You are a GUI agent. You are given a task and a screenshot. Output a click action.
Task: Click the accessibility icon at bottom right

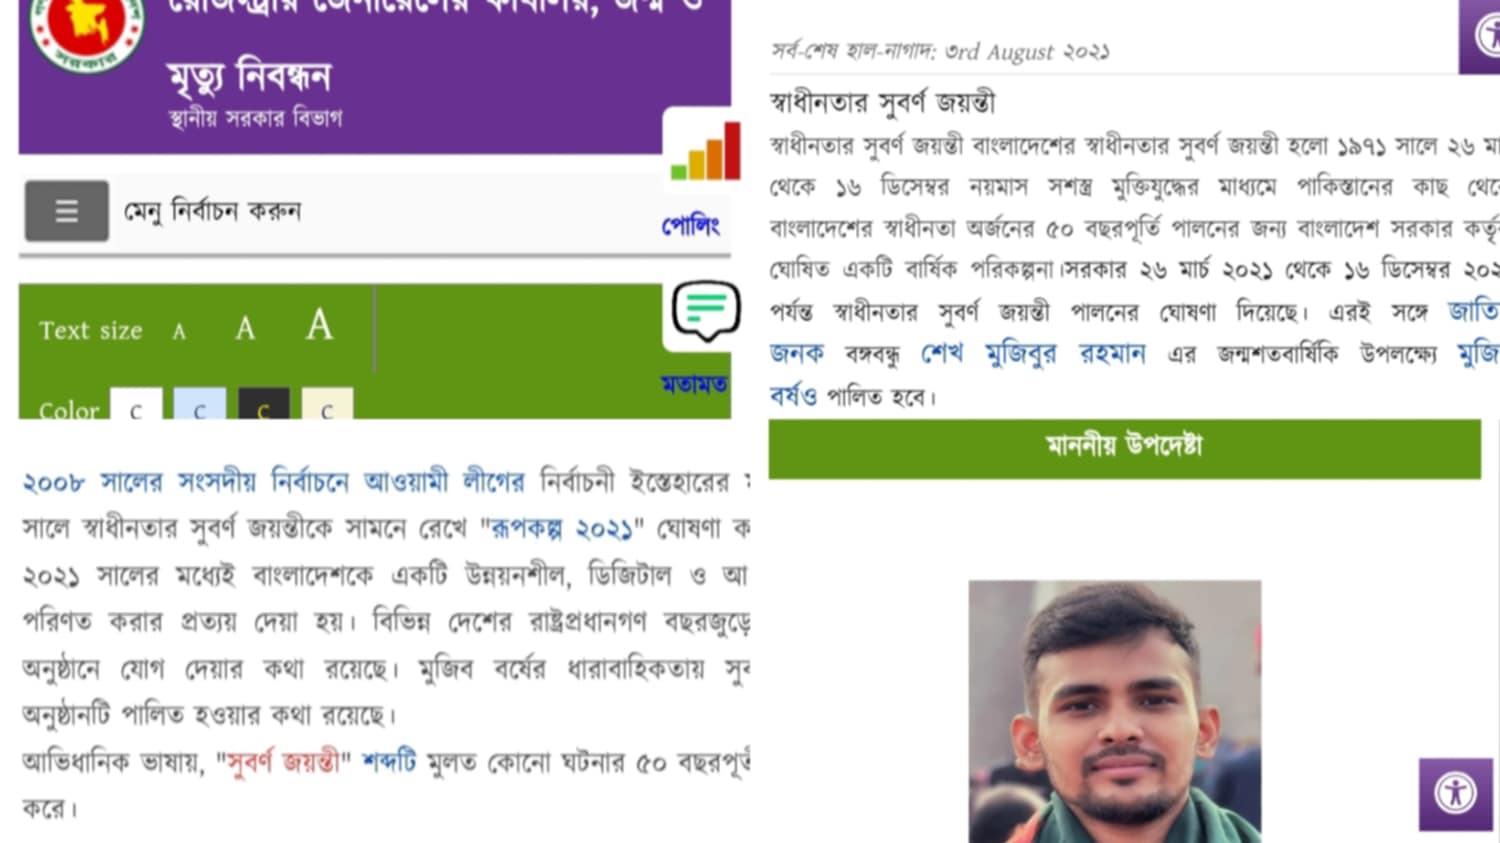pyautogui.click(x=1455, y=794)
